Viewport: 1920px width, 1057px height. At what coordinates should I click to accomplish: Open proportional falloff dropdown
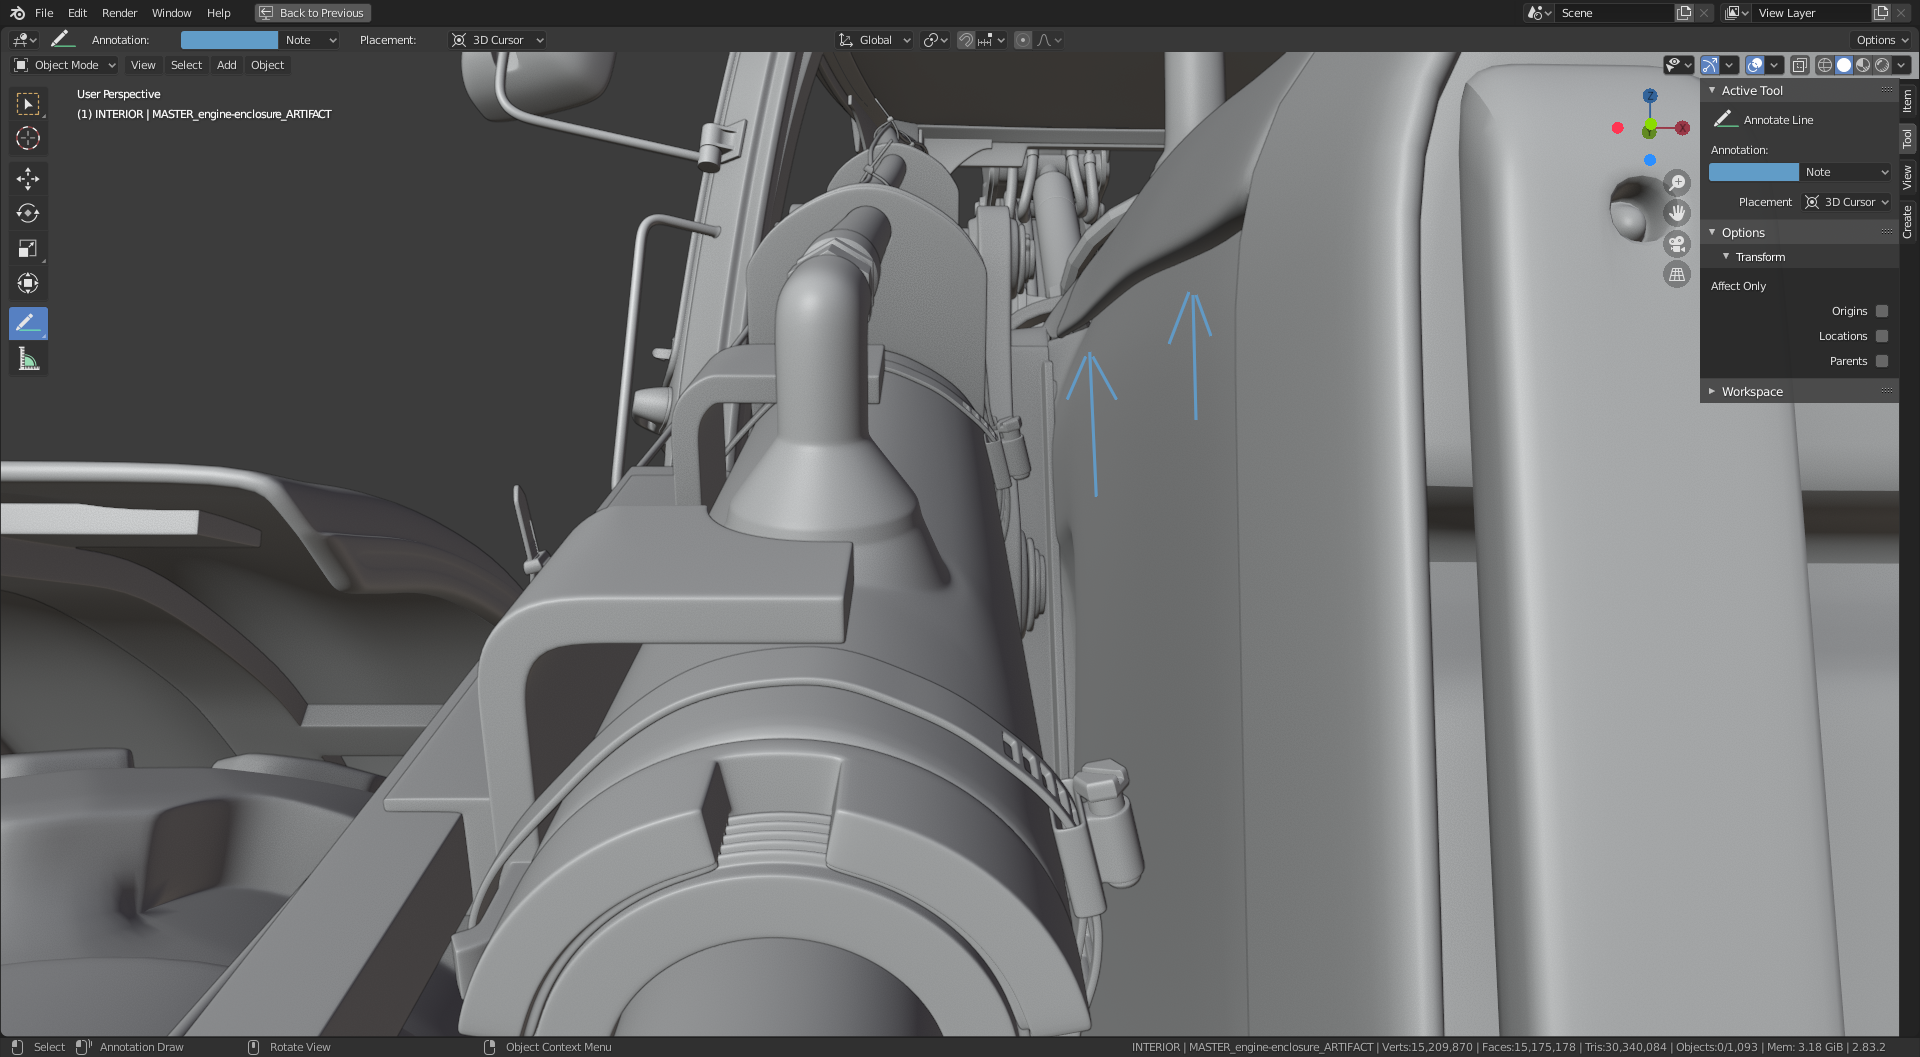(1049, 40)
